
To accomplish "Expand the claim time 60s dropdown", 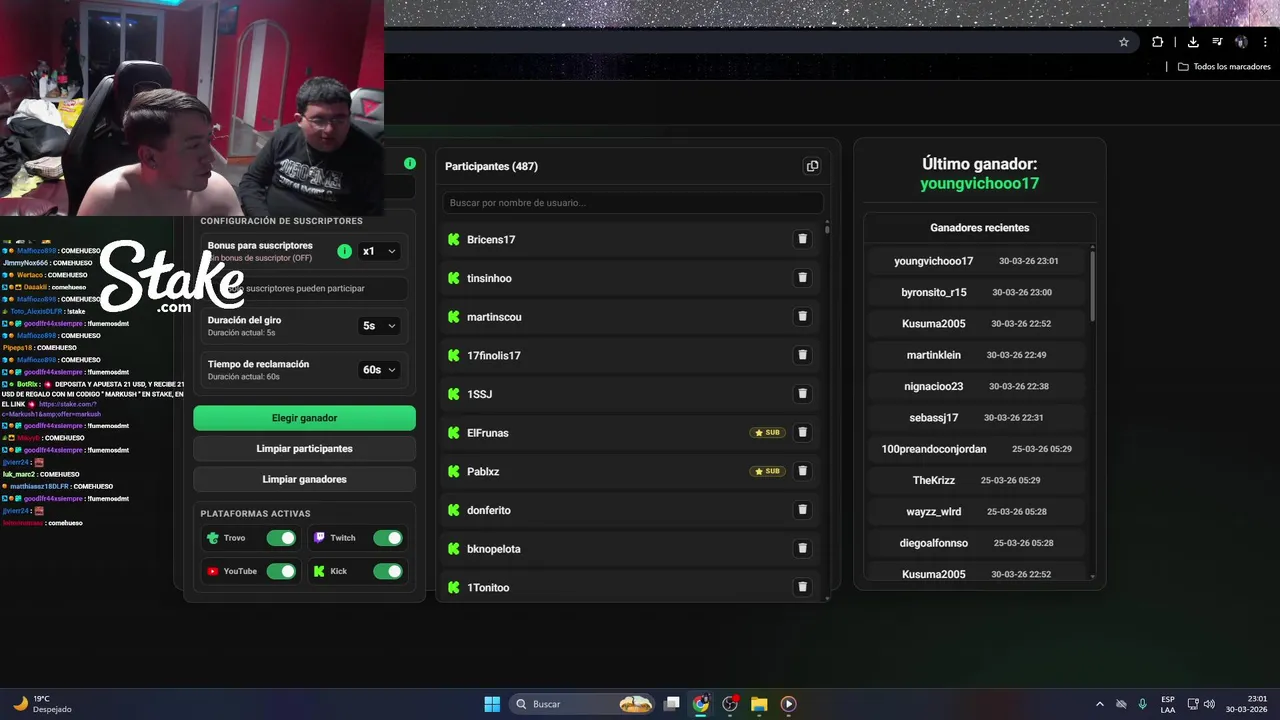I will click(x=379, y=370).
